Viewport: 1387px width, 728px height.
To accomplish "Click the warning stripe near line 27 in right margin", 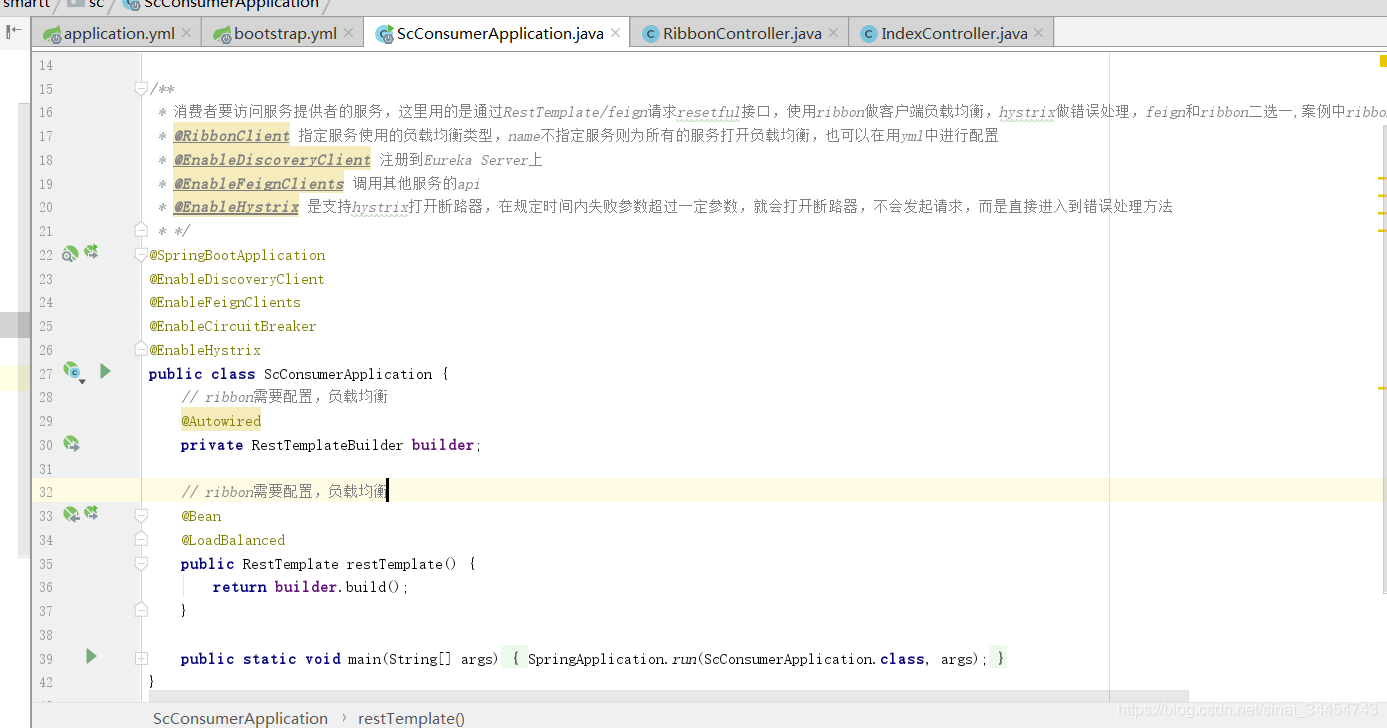I will coord(1382,387).
